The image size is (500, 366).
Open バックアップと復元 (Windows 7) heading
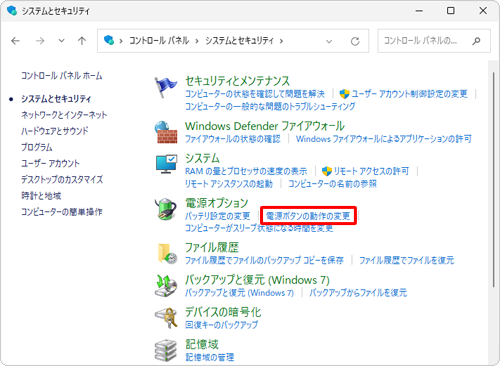click(257, 280)
